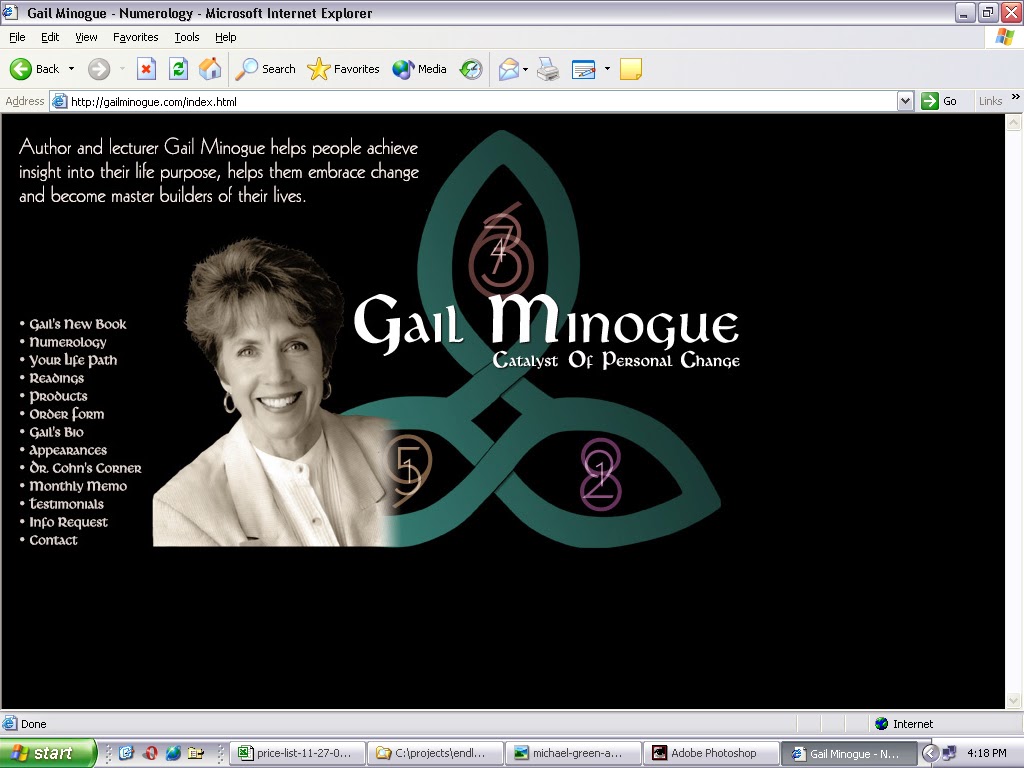Follow the Gail's New Book link
Viewport: 1024px width, 768px height.
pos(78,324)
